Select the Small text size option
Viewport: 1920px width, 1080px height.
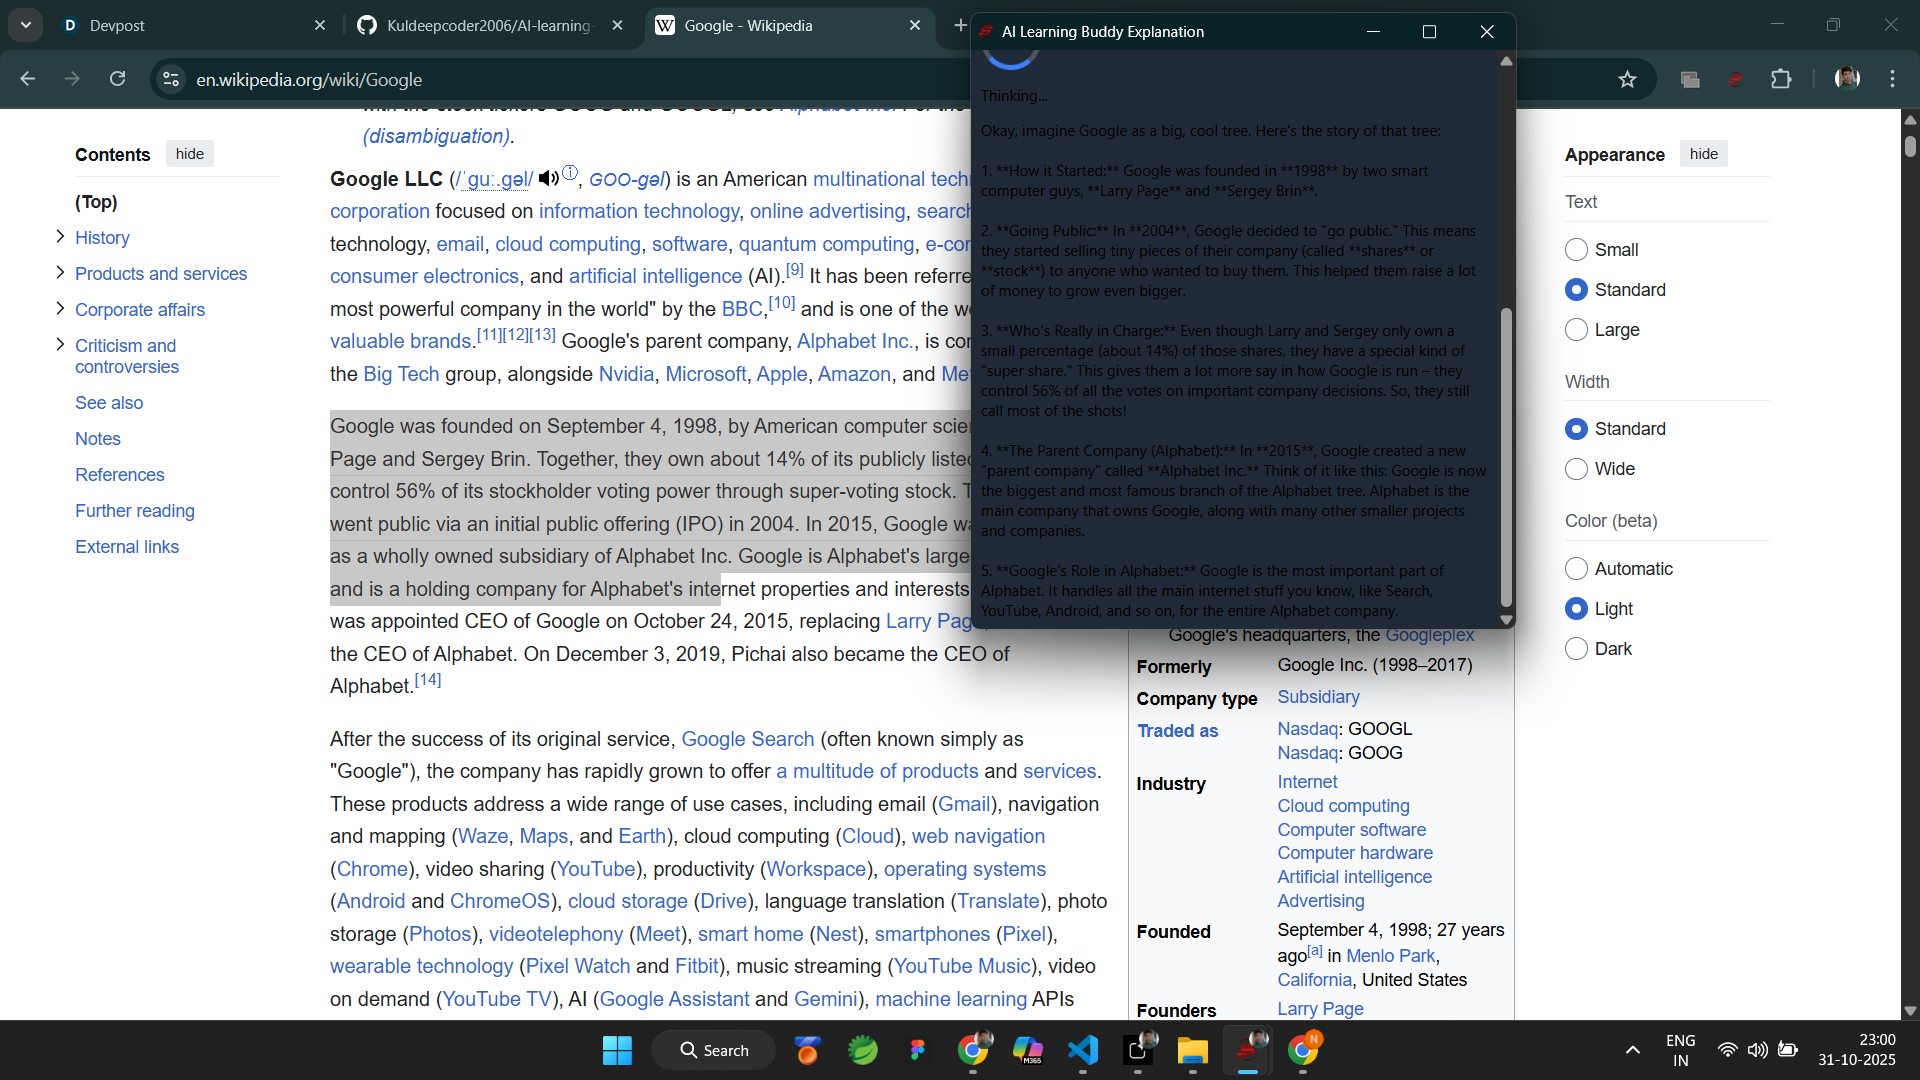[x=1576, y=250]
